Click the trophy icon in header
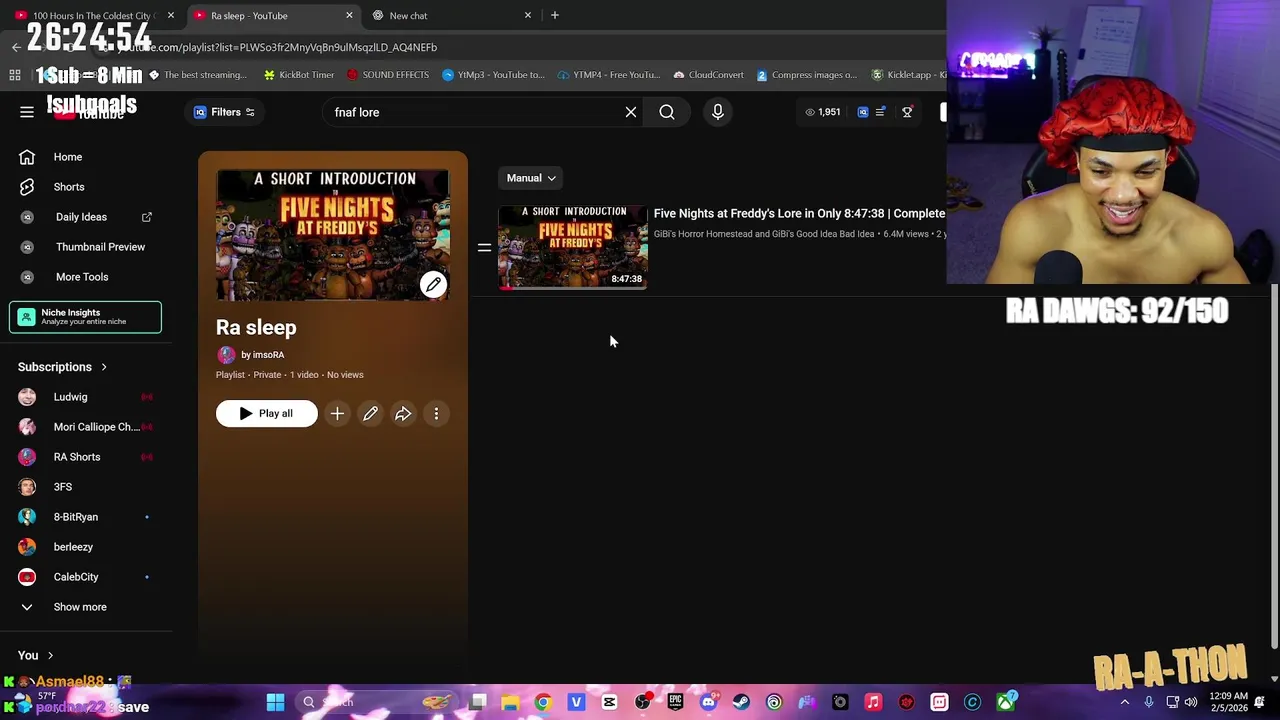Image resolution: width=1280 pixels, height=720 pixels. tap(907, 112)
